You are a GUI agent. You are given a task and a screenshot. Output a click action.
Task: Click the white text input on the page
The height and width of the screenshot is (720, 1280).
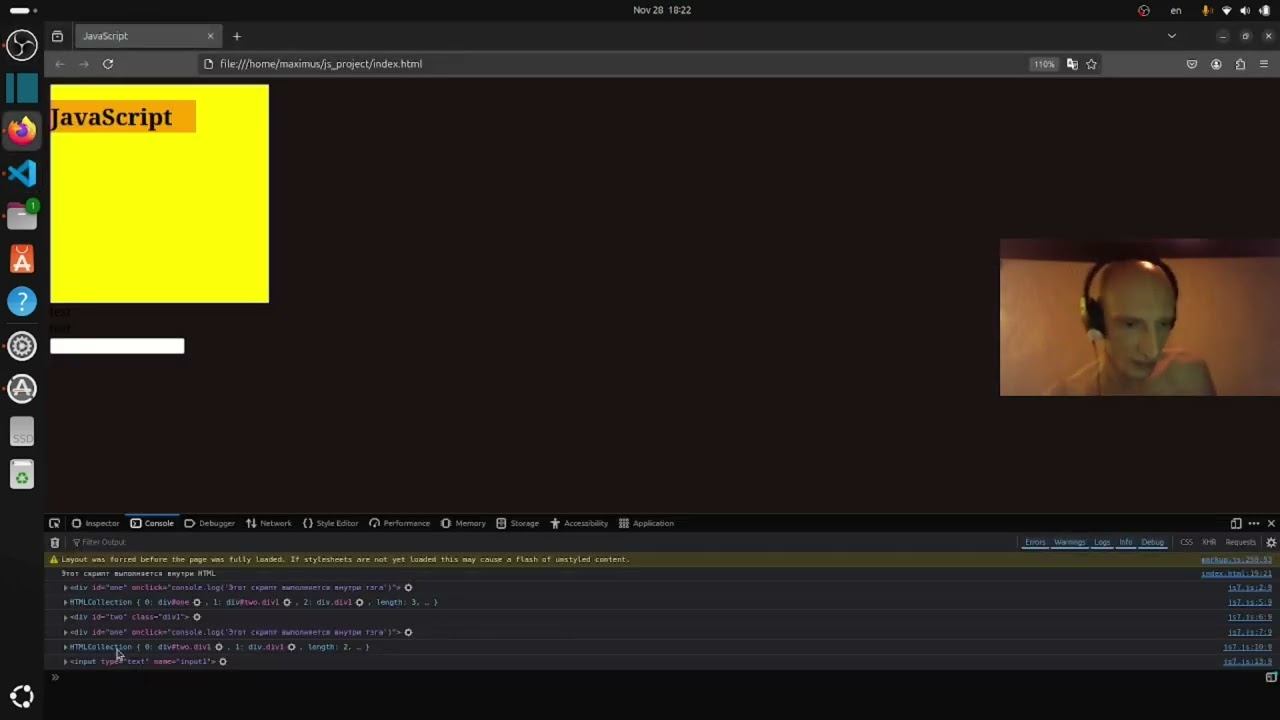[117, 346]
